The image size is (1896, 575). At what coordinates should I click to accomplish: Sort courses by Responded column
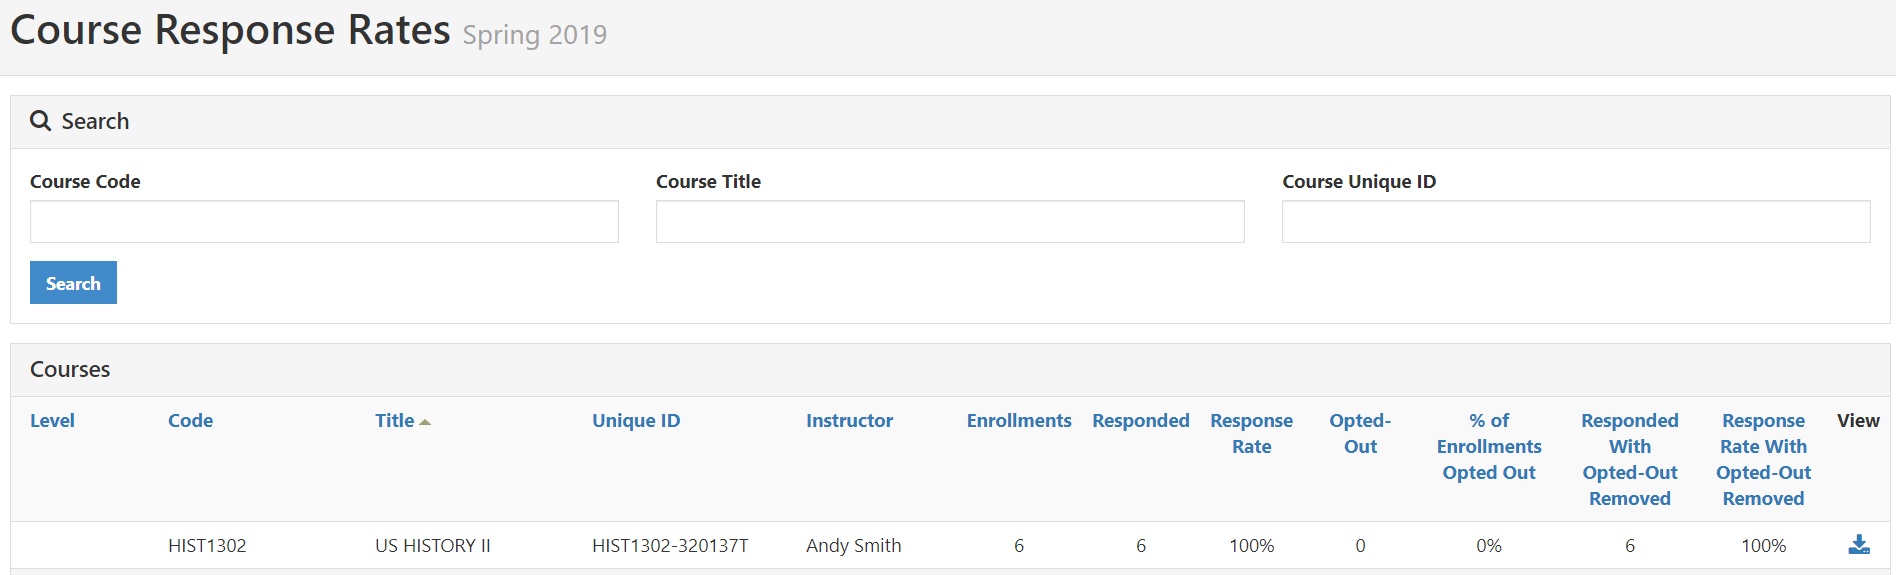[1141, 421]
